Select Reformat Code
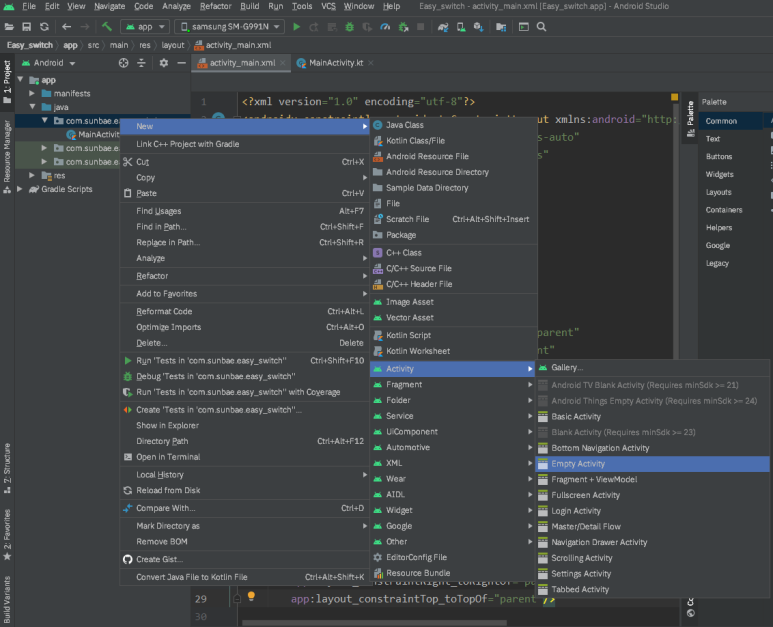This screenshot has width=773, height=627. click(x=245, y=311)
